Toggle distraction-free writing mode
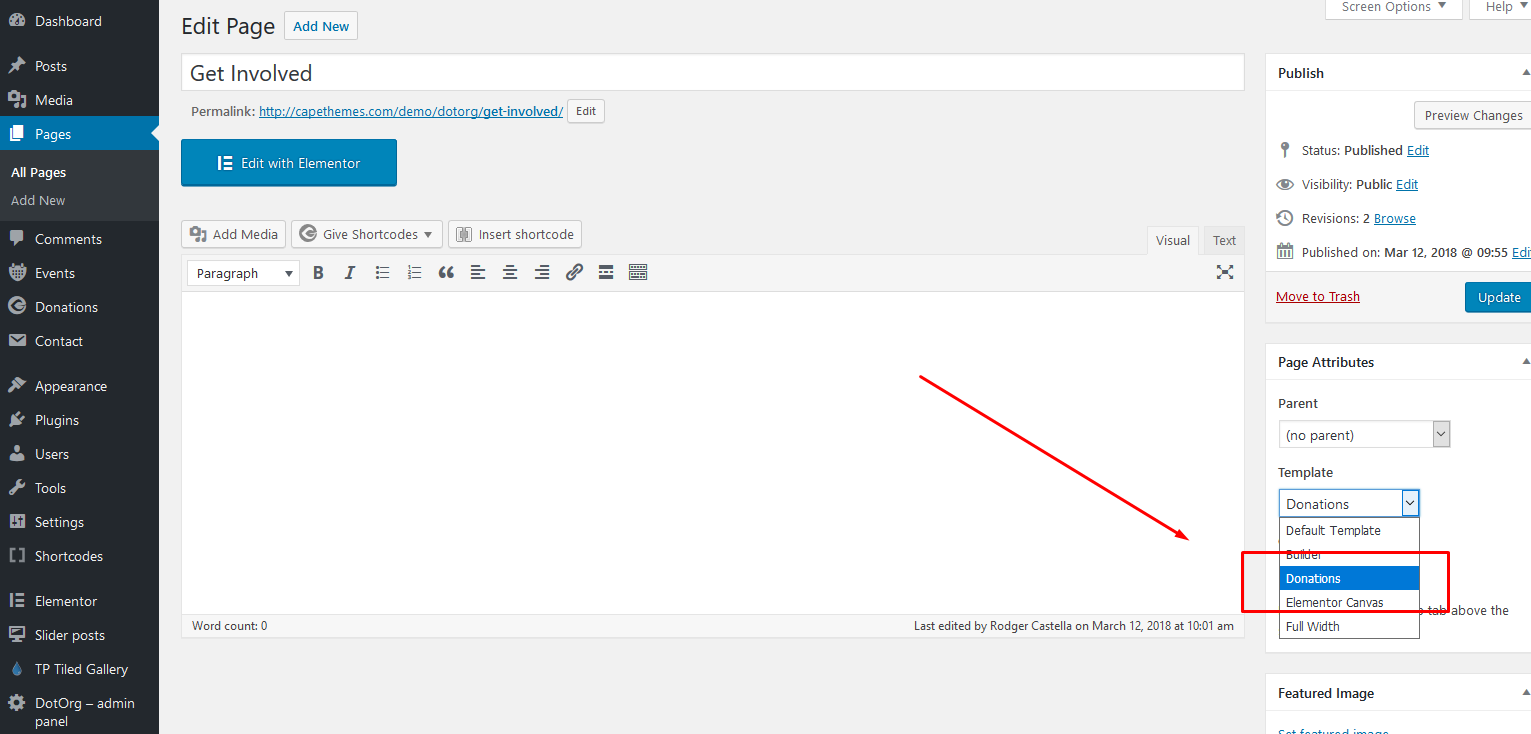The image size is (1531, 734). [x=1224, y=272]
